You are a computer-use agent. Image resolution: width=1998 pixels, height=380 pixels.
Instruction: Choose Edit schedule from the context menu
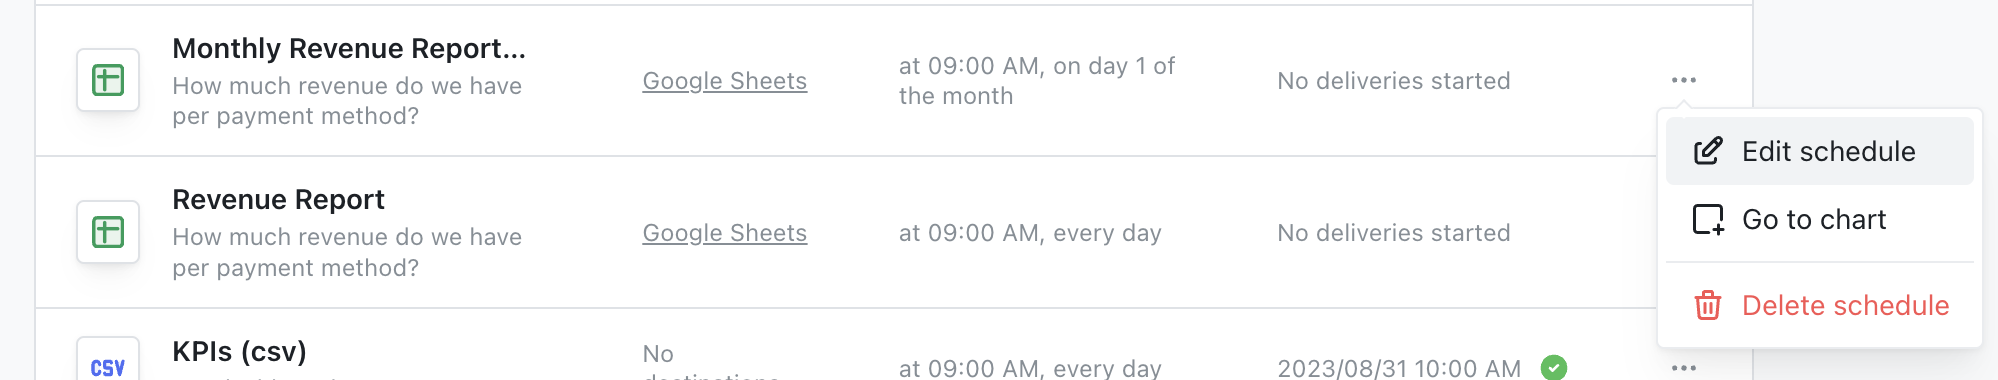[1820, 151]
